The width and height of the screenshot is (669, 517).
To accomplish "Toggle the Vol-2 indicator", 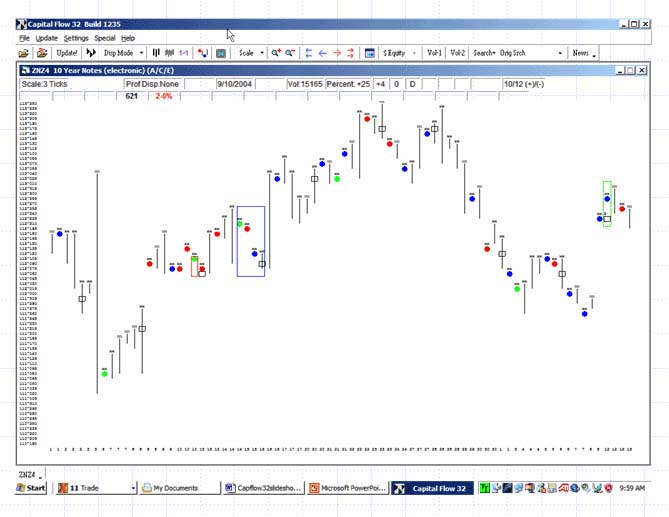I will pos(457,52).
